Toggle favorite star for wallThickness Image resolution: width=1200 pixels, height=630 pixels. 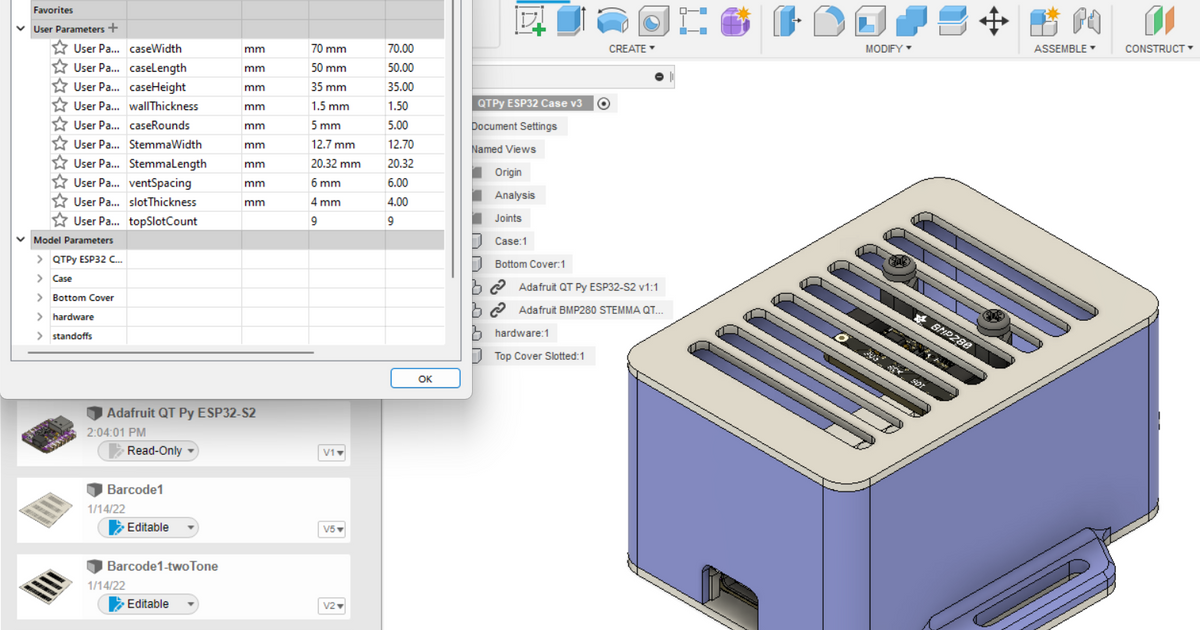(x=60, y=106)
